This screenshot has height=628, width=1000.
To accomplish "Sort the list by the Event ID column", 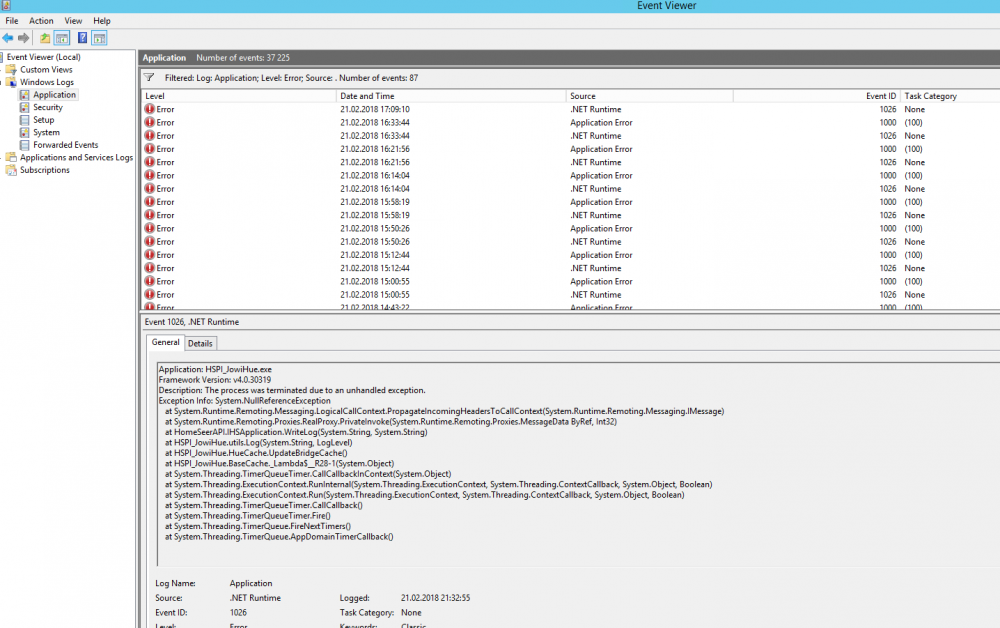I will pyautogui.click(x=880, y=96).
